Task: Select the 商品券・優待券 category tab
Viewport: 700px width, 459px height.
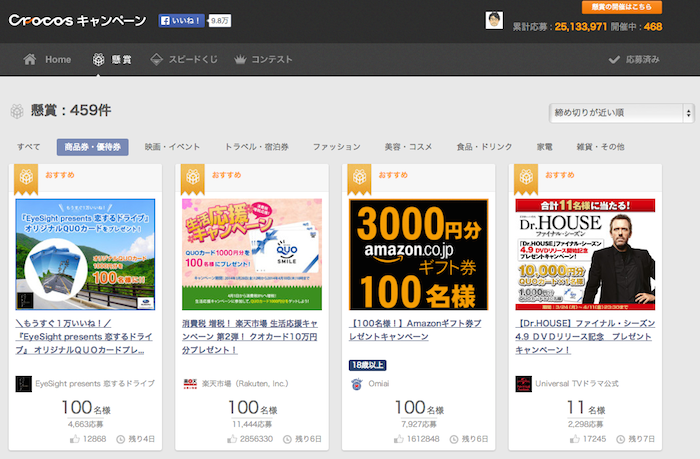Action: click(x=92, y=147)
